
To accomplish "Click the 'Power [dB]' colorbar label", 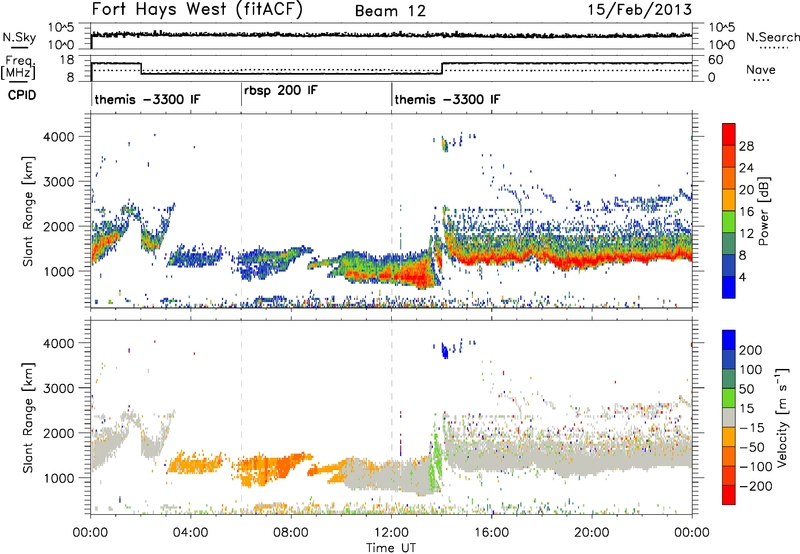I will (x=764, y=211).
